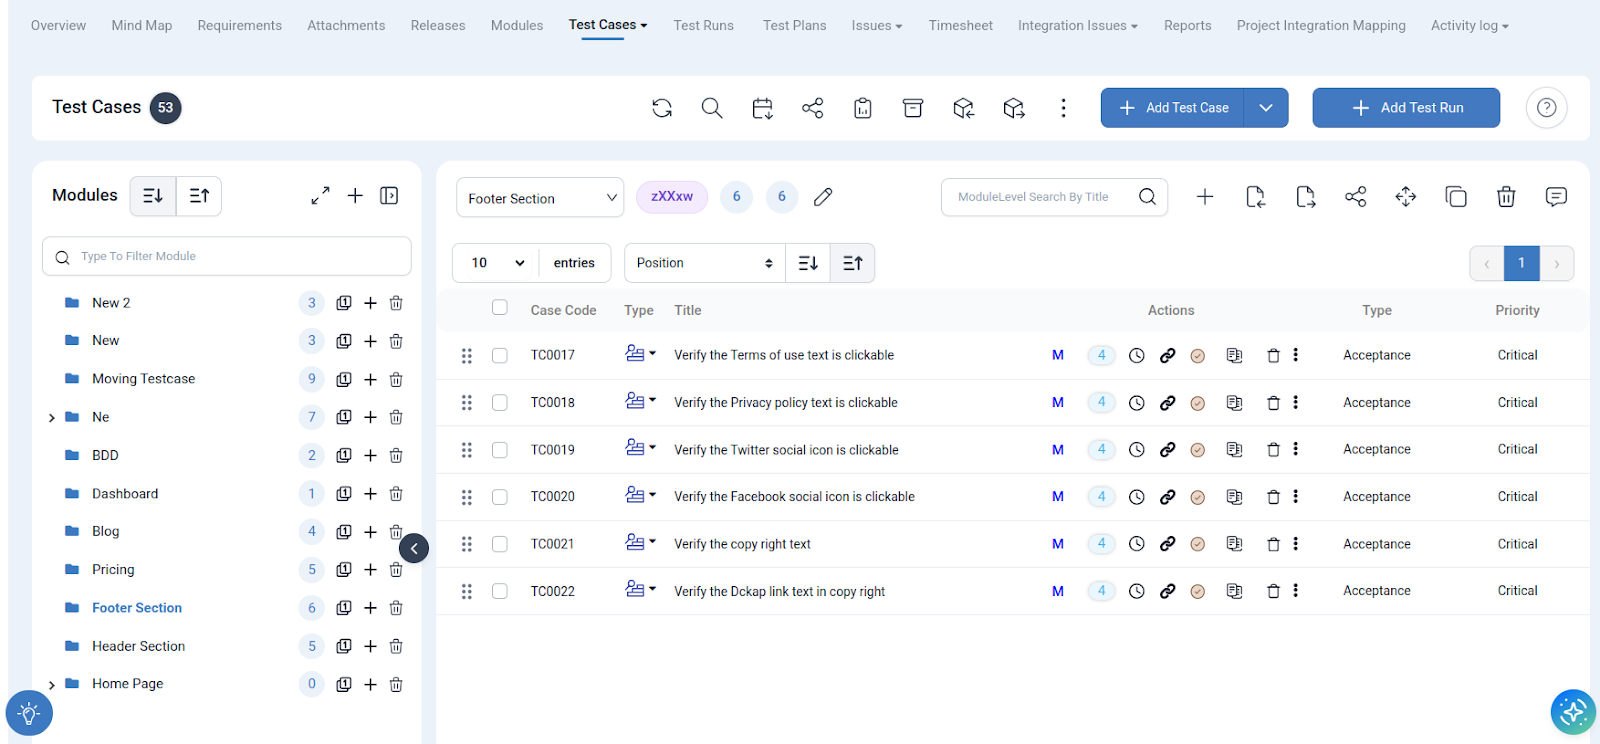Open the Footer Section module dropdown

[540, 198]
